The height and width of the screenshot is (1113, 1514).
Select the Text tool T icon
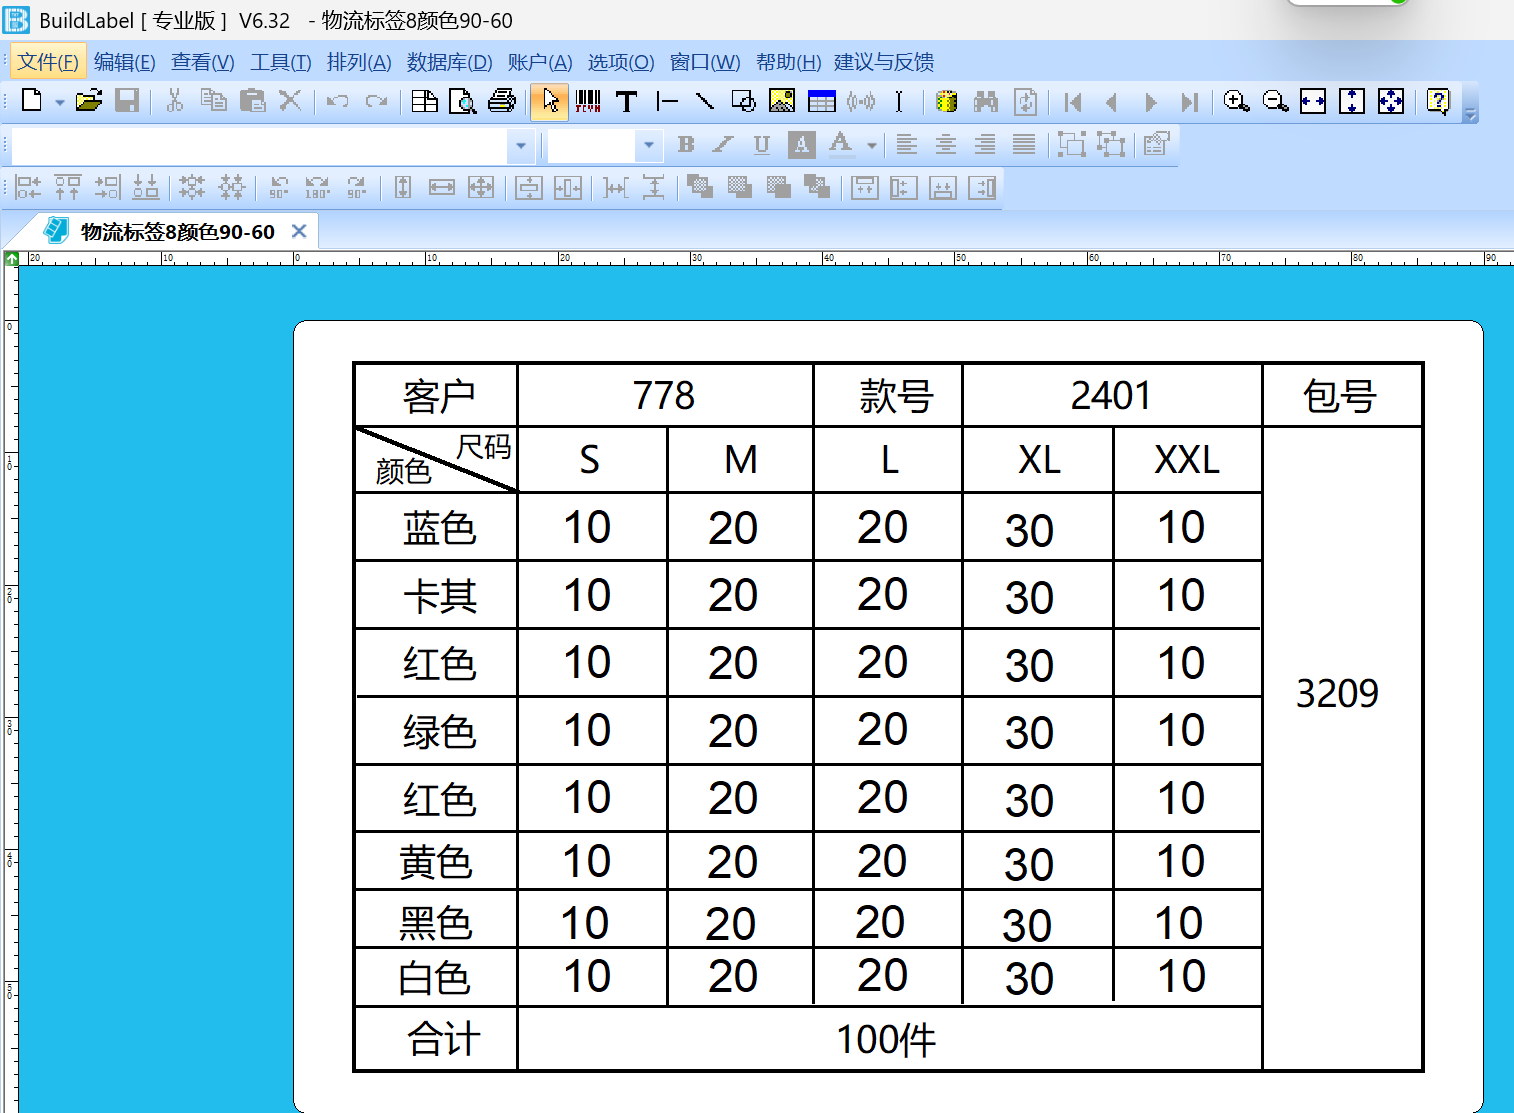(627, 101)
